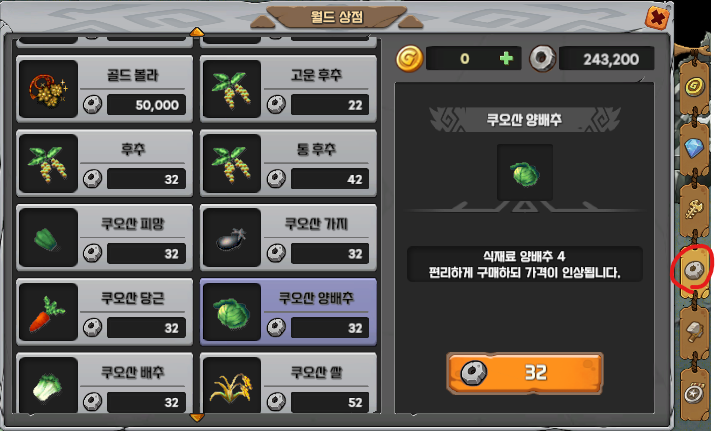Select 고운 후추 item priced 22
The image size is (715, 431).
pos(288,89)
